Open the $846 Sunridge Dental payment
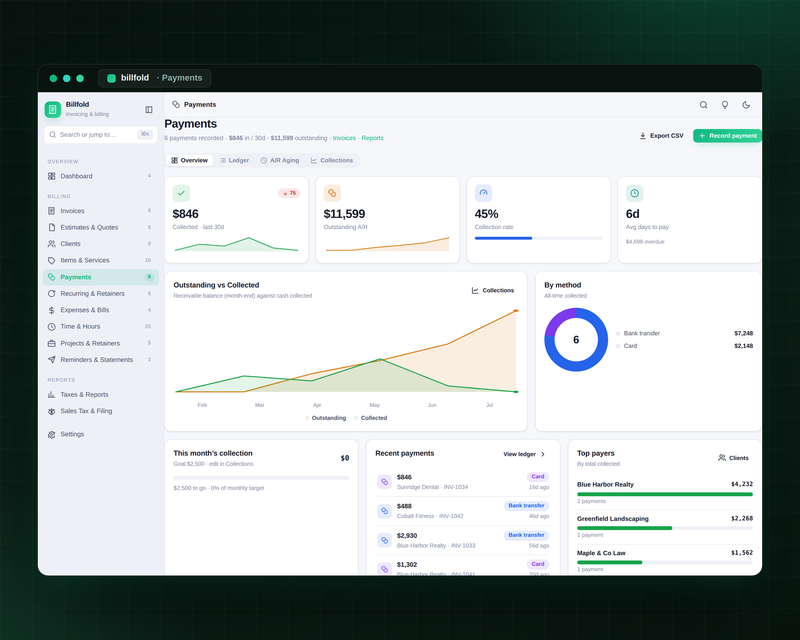The image size is (800, 640). 463,482
